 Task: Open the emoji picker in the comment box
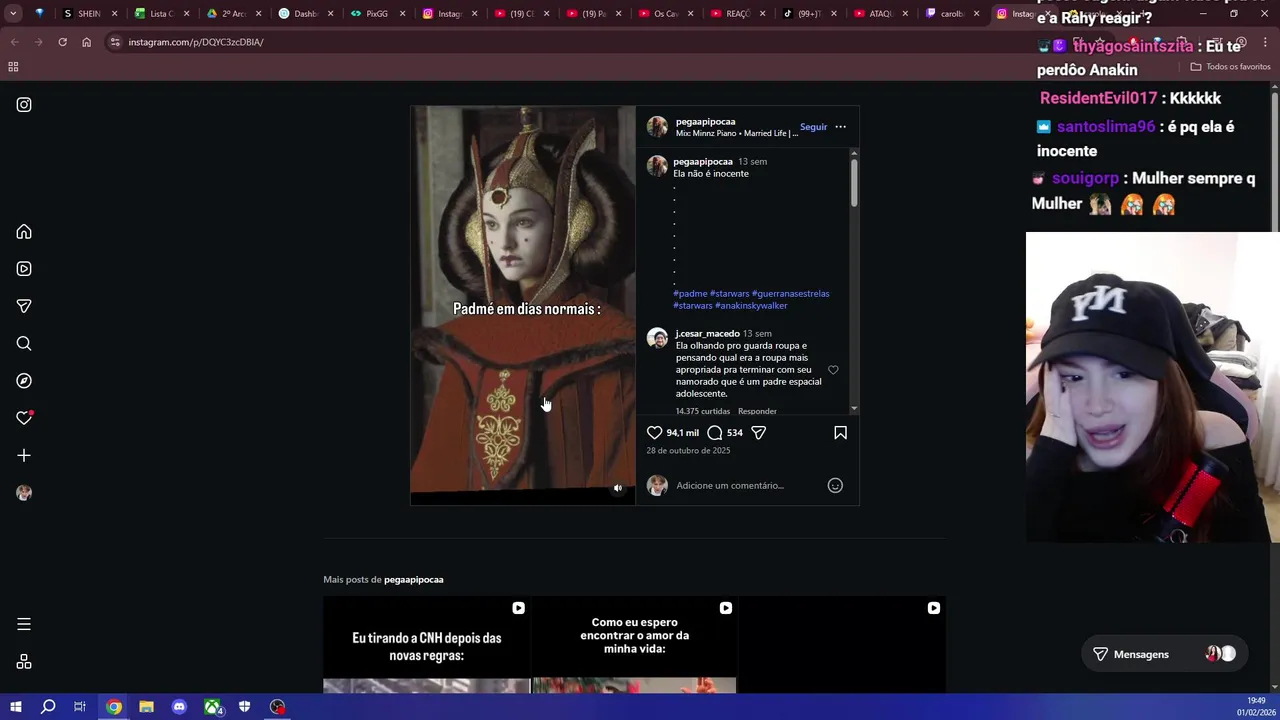(x=835, y=486)
